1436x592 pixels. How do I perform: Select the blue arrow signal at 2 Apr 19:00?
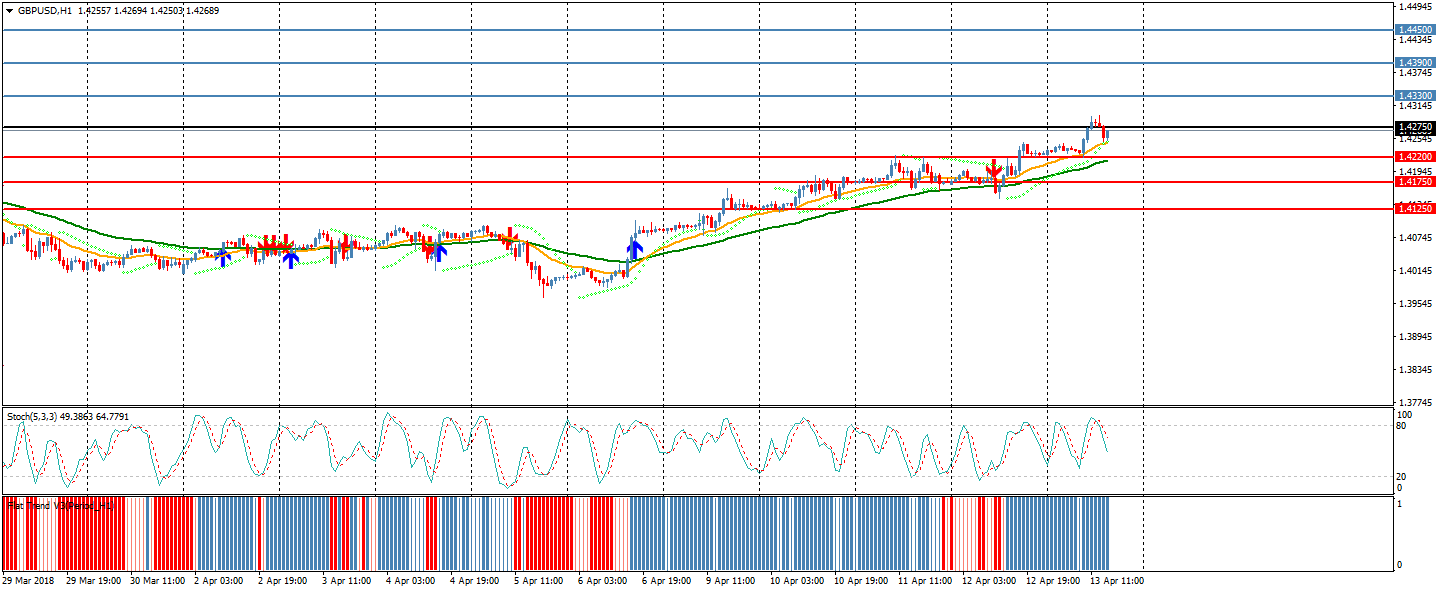[290, 258]
